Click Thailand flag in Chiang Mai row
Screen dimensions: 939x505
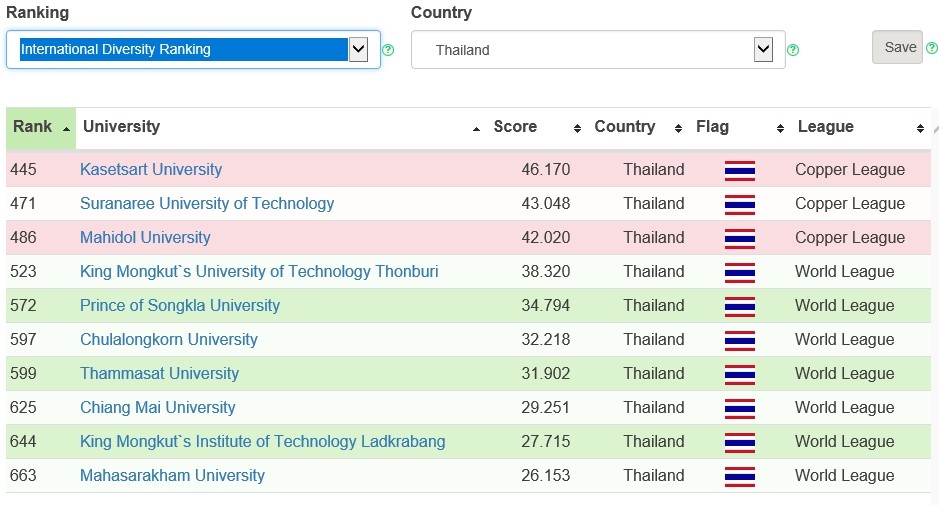pyautogui.click(x=740, y=409)
